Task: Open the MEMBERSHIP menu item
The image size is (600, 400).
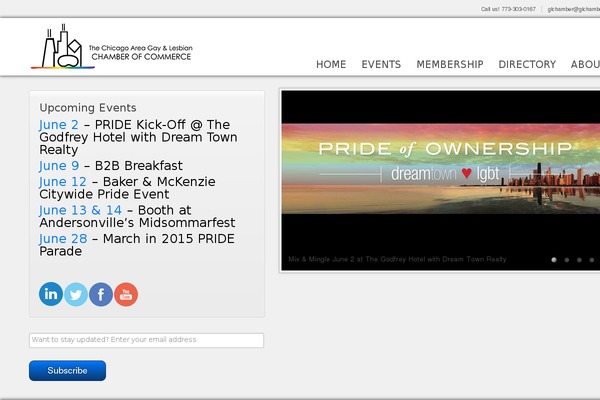Action: [x=450, y=64]
